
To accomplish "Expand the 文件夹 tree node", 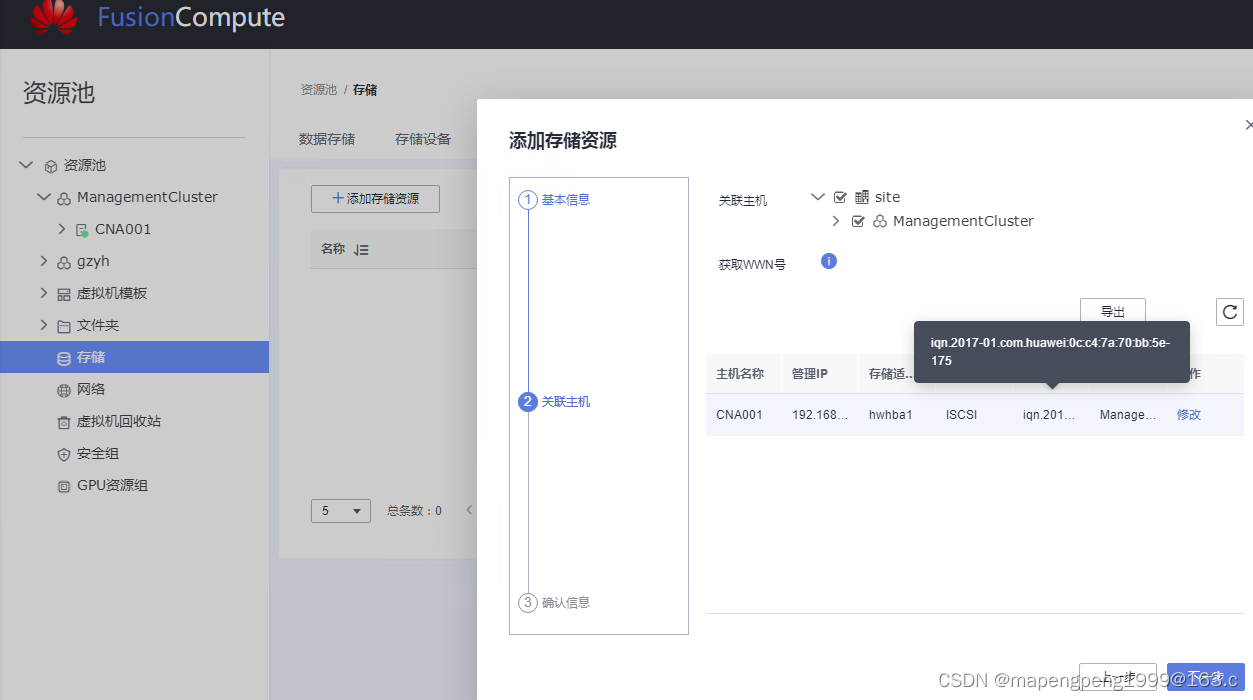I will click(44, 325).
